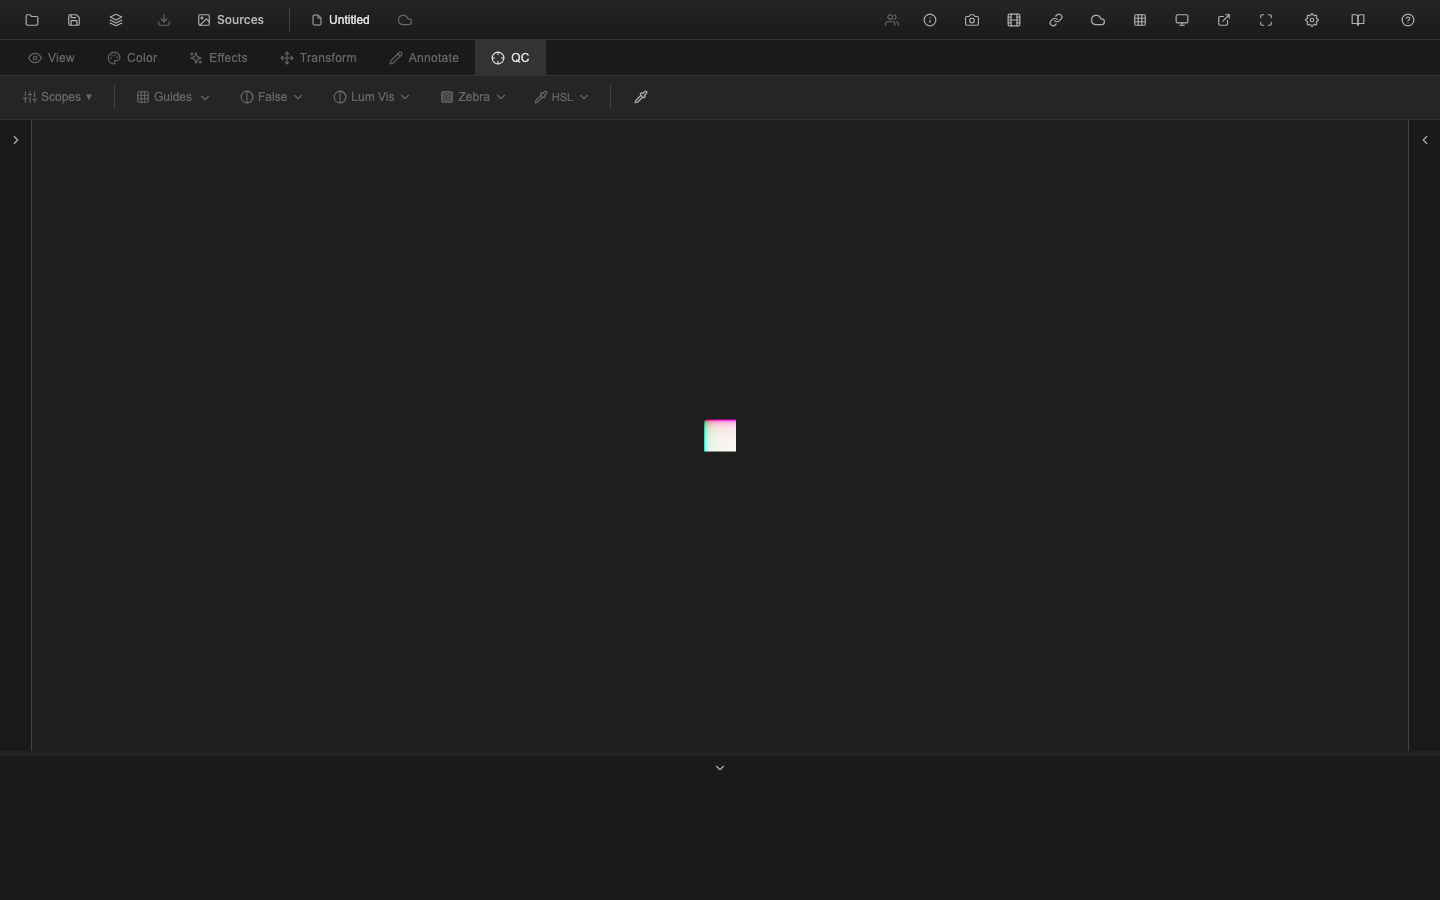Take a snapshot with the camera icon
Image resolution: width=1440 pixels, height=900 pixels.
click(972, 20)
